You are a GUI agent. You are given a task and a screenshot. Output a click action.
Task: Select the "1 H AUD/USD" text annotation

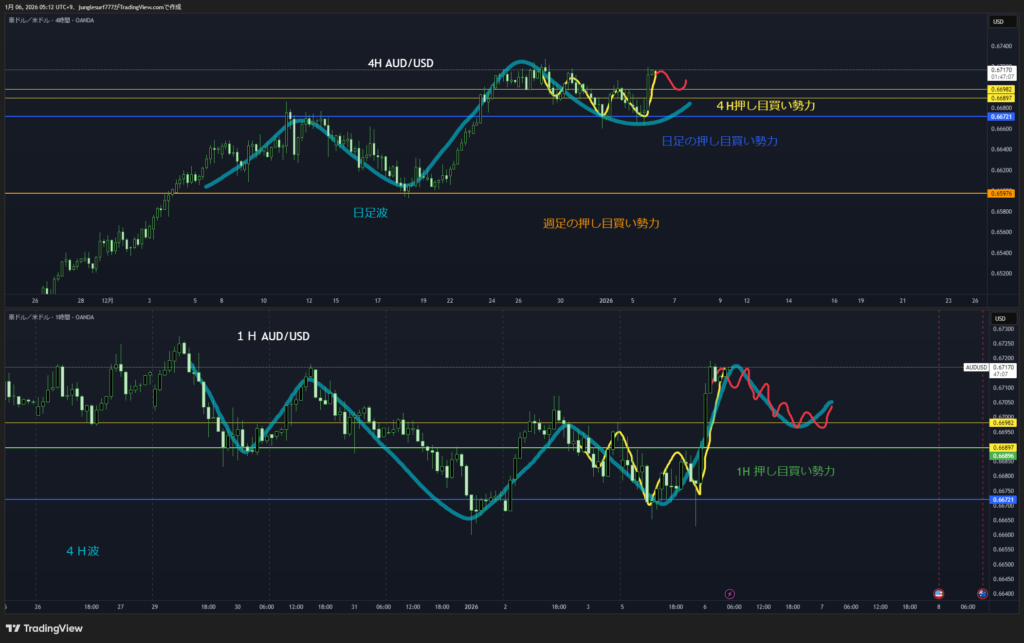pyautogui.click(x=273, y=337)
